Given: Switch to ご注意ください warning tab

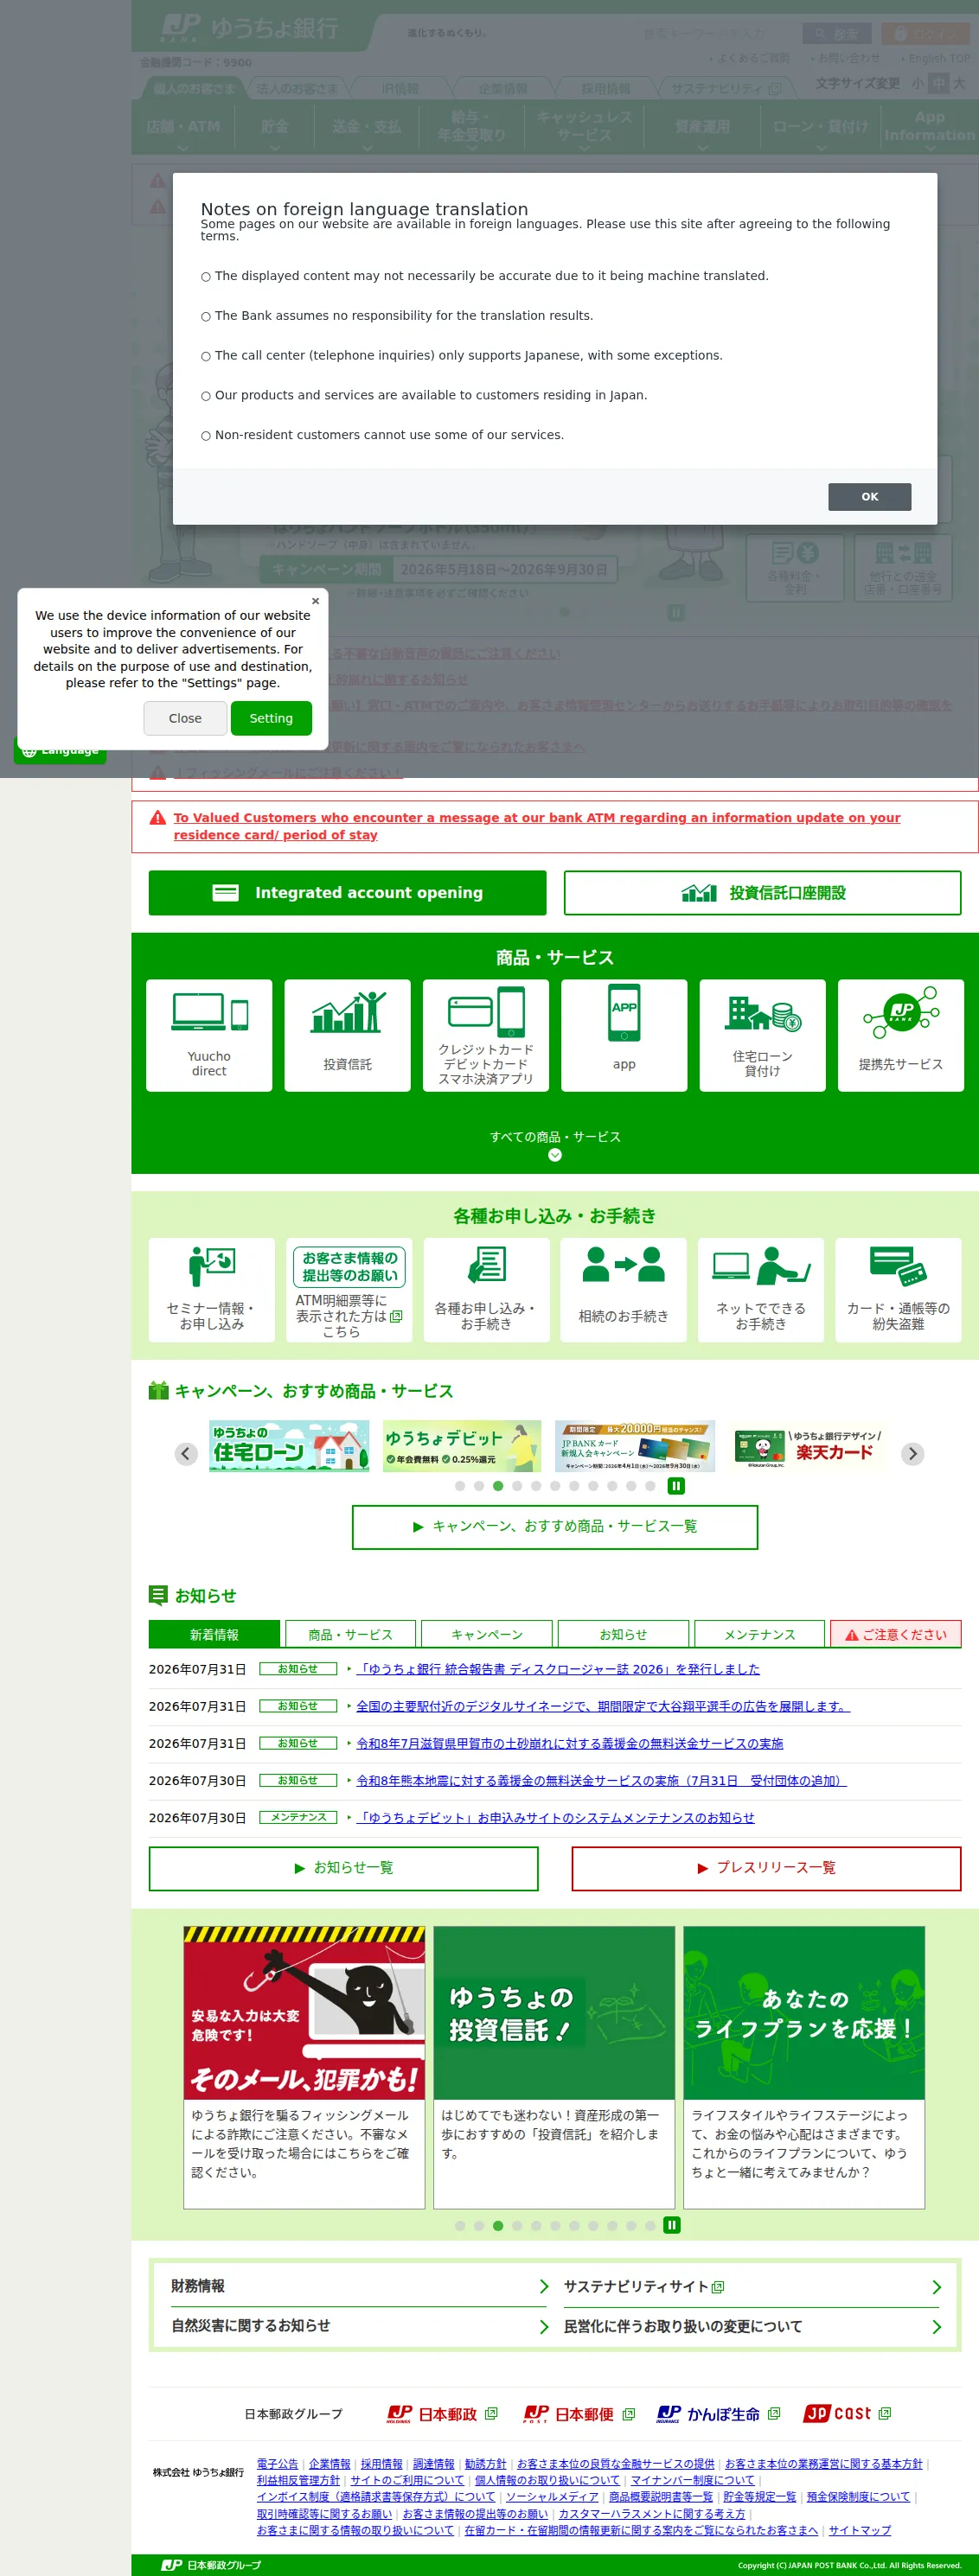Looking at the screenshot, I should click(x=896, y=1634).
